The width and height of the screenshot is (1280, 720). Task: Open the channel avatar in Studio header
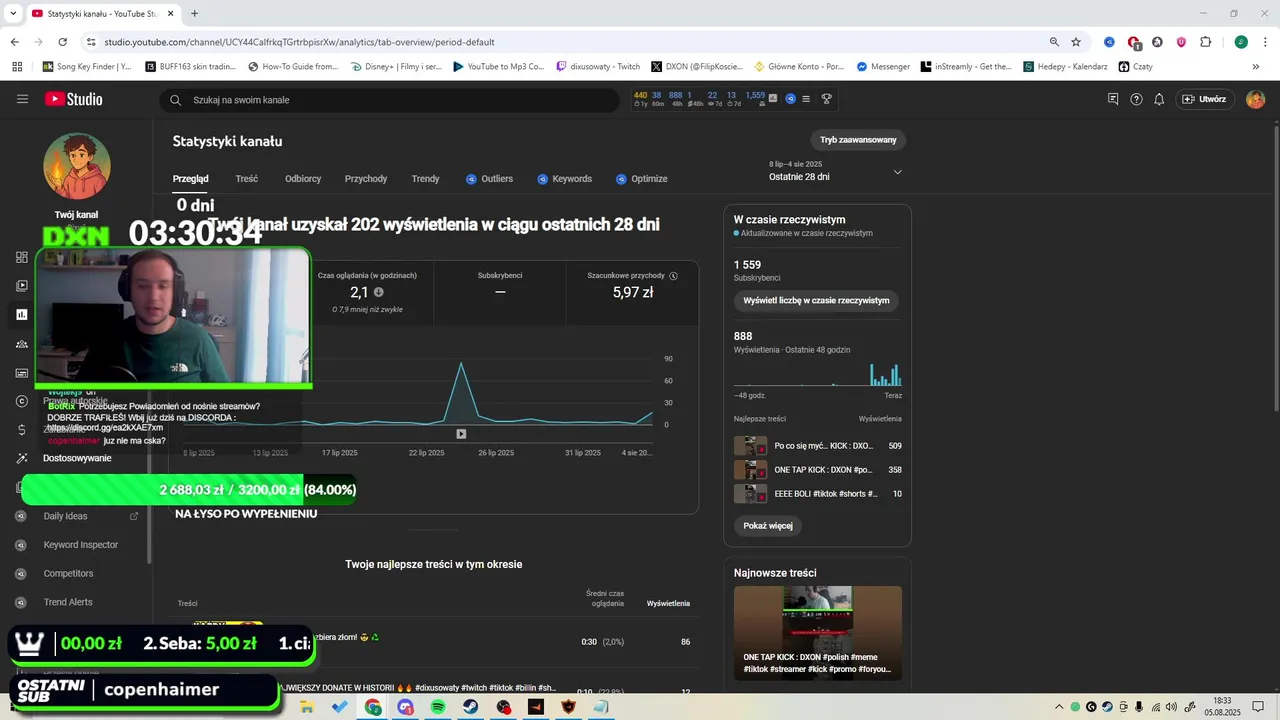pyautogui.click(x=1256, y=99)
